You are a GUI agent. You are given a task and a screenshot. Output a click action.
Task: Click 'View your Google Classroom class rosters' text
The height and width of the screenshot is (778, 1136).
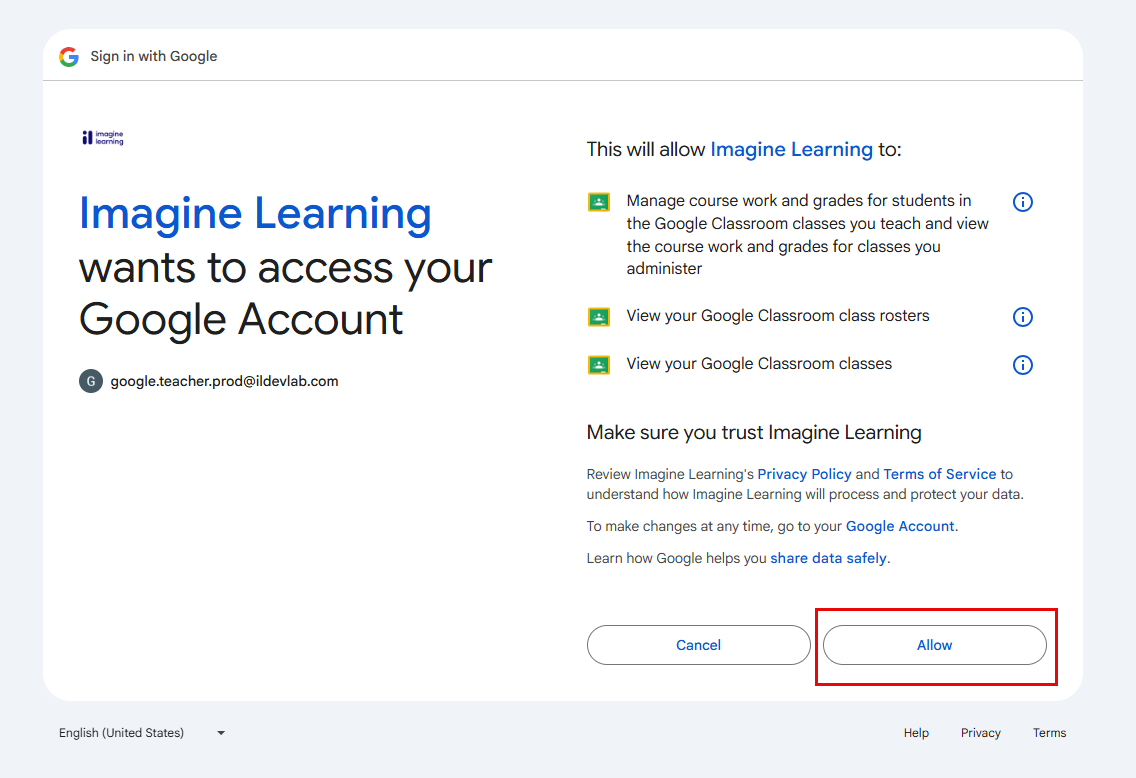pyautogui.click(x=777, y=316)
